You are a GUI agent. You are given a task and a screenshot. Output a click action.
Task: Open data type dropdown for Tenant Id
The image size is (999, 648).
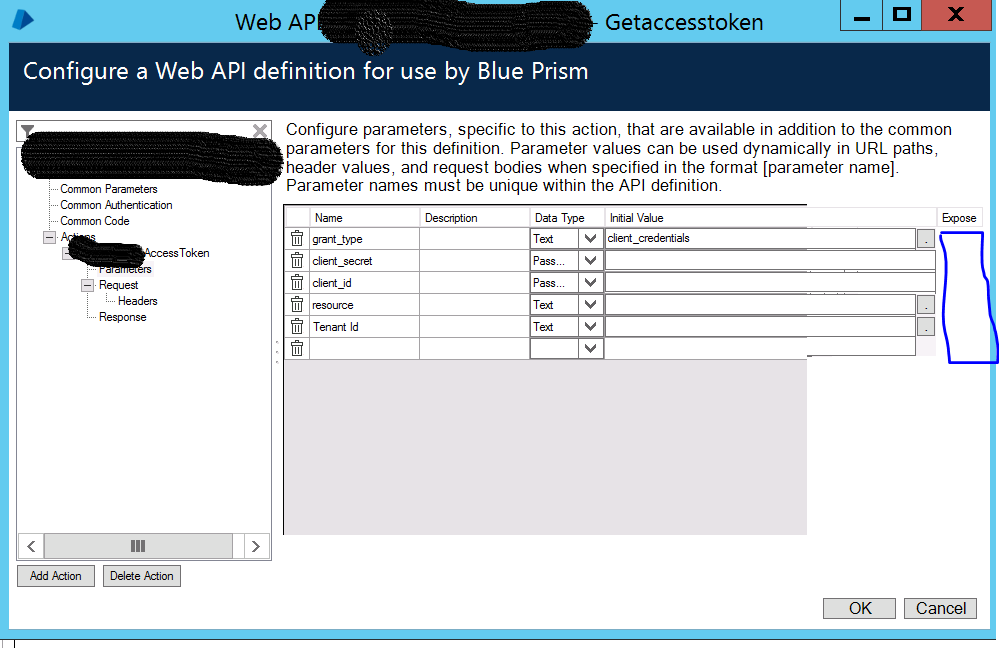[x=591, y=326]
